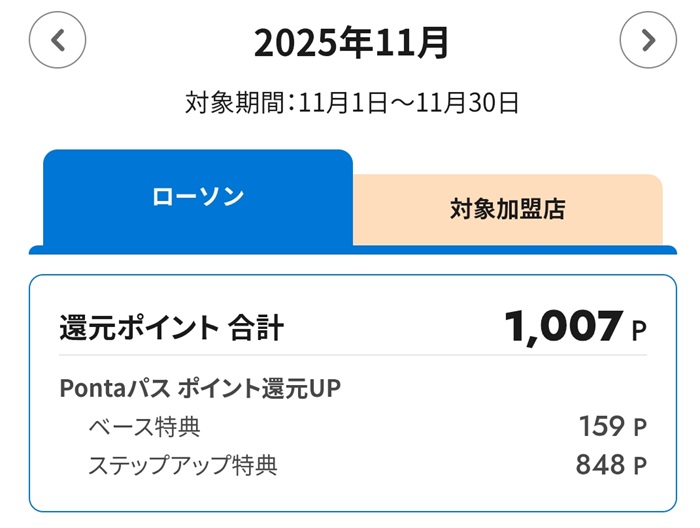The height and width of the screenshot is (528, 700).
Task: Tap the Pontaパス ポイント還元UP heading
Action: (x=200, y=388)
